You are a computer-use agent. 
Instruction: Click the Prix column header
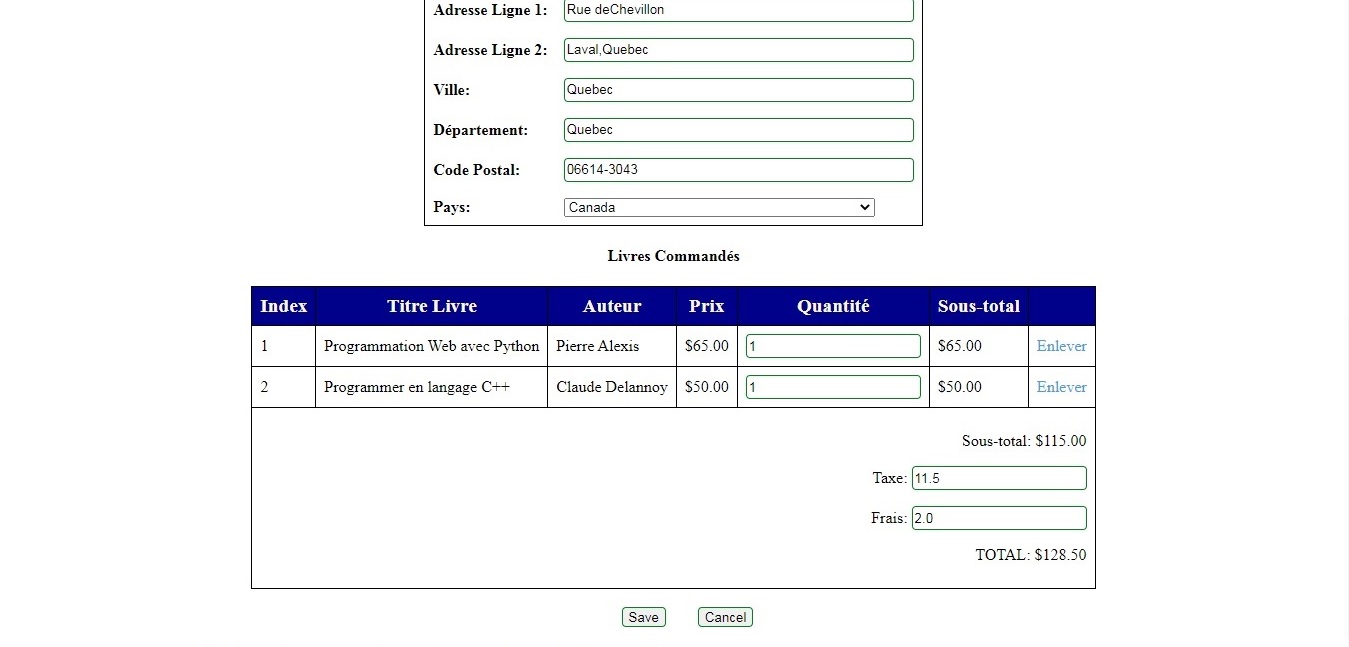point(706,306)
